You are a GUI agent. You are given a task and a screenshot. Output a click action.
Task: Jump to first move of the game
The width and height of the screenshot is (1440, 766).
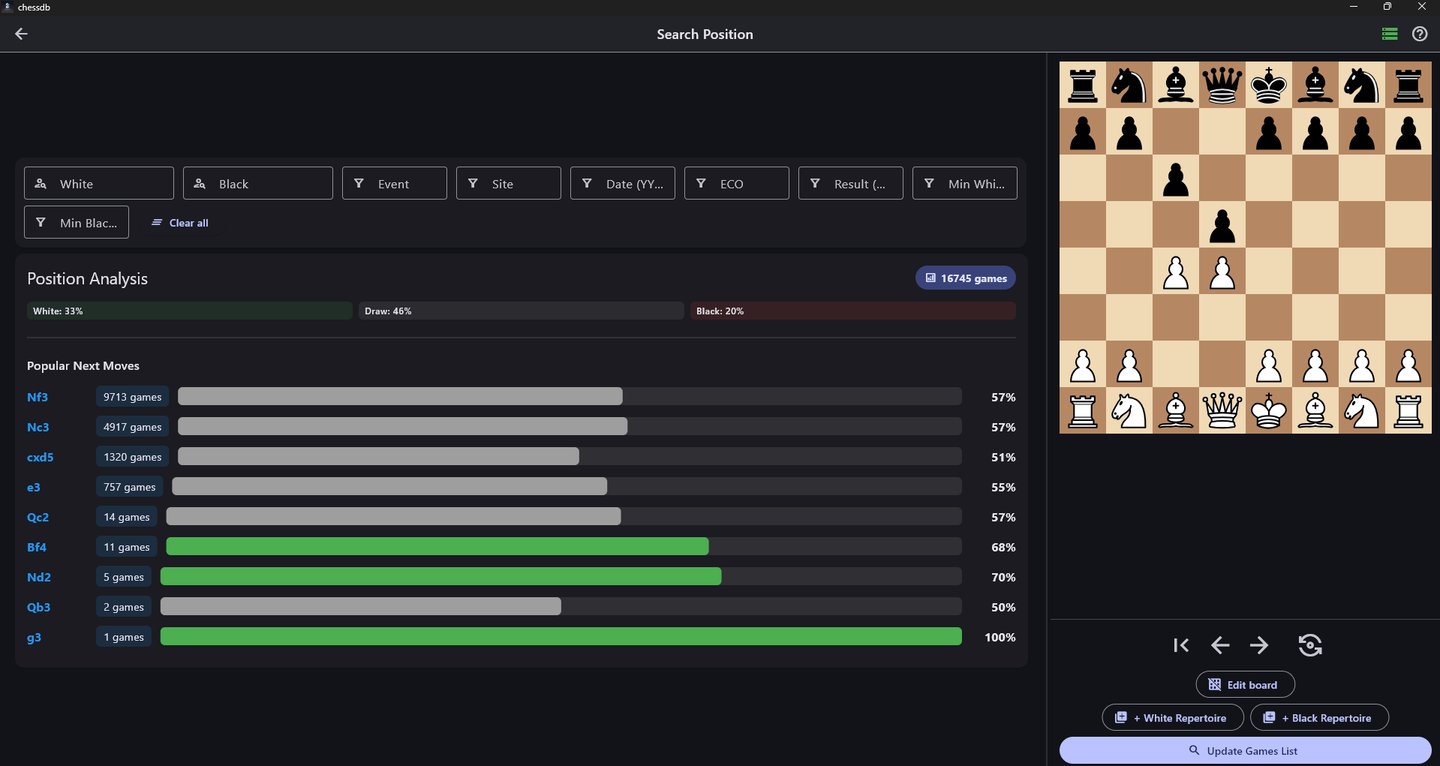(1181, 645)
